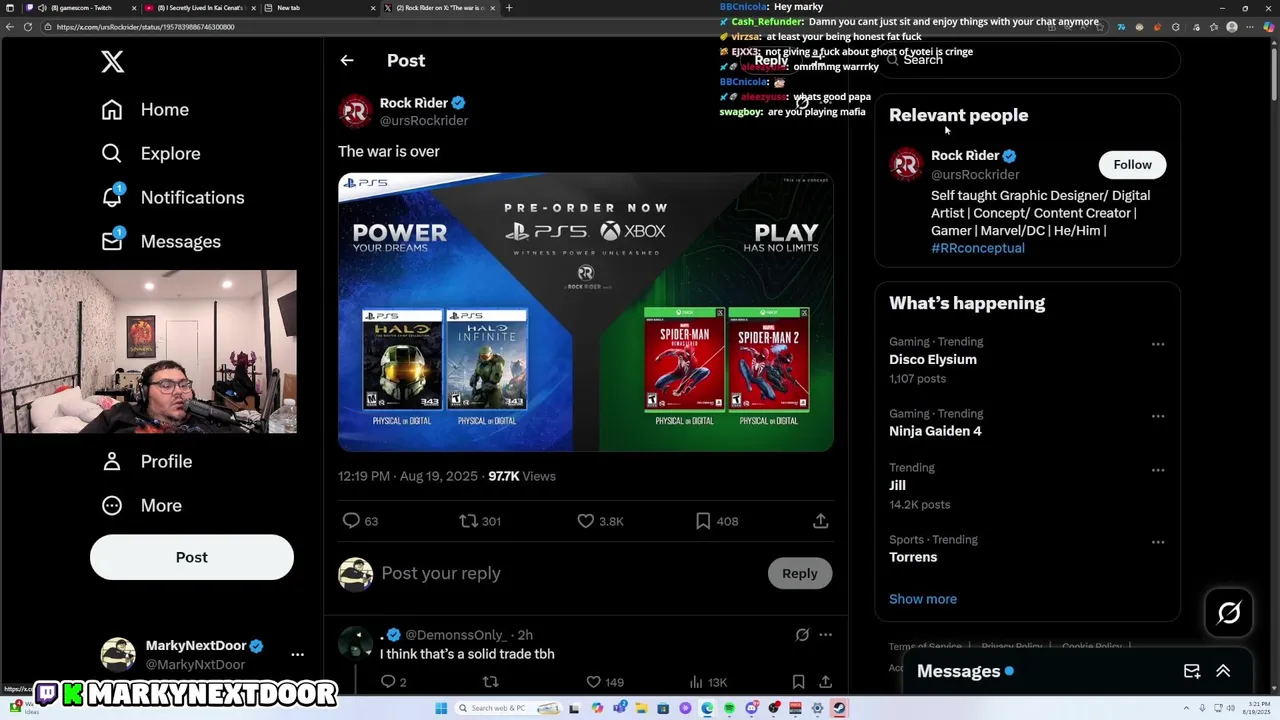Image resolution: width=1280 pixels, height=720 pixels.
Task: Open Notifications in the sidebar
Action: pyautogui.click(x=173, y=198)
